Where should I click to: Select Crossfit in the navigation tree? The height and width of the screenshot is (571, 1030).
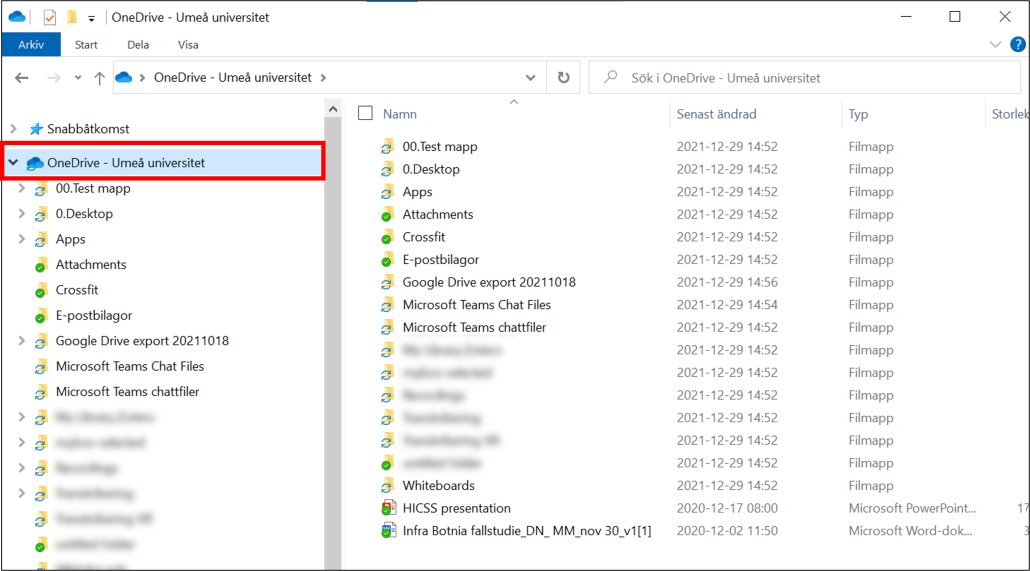pyautogui.click(x=77, y=290)
